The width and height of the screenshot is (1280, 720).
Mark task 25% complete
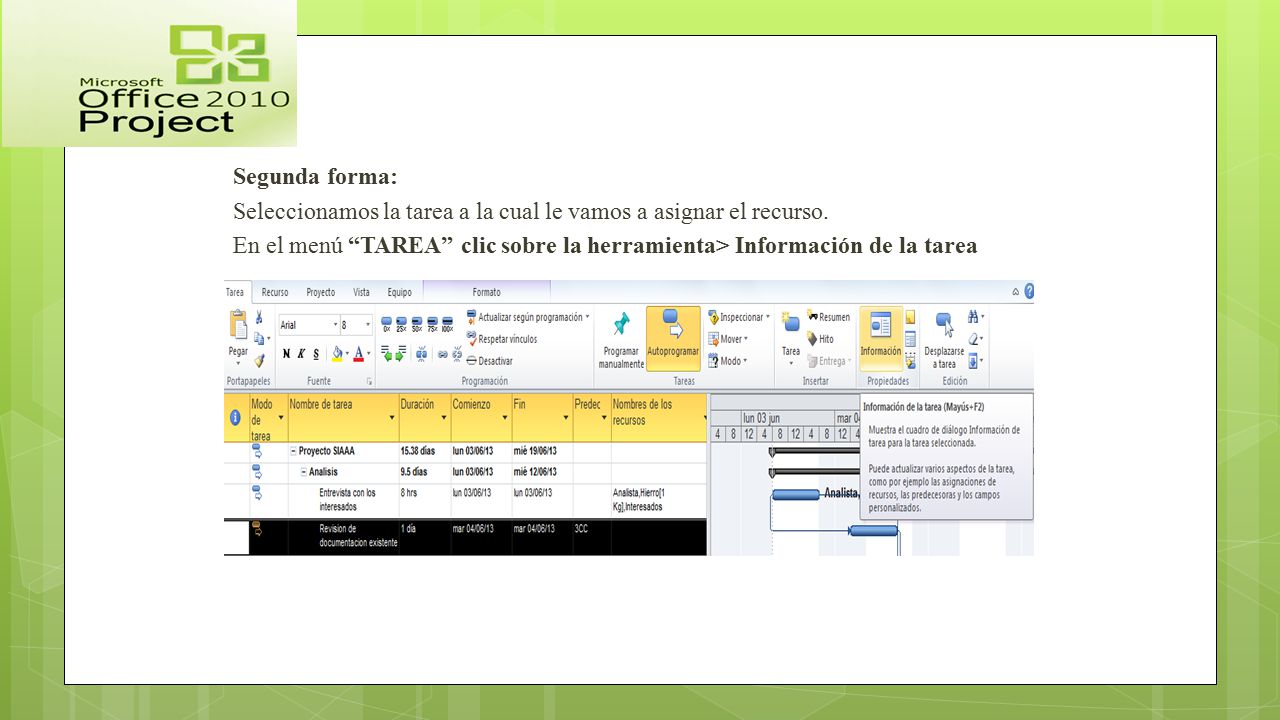tap(401, 323)
